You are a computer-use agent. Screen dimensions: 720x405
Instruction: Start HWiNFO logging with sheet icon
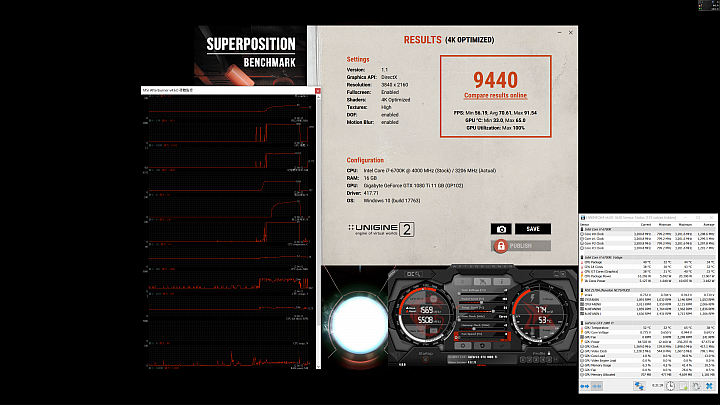click(684, 386)
